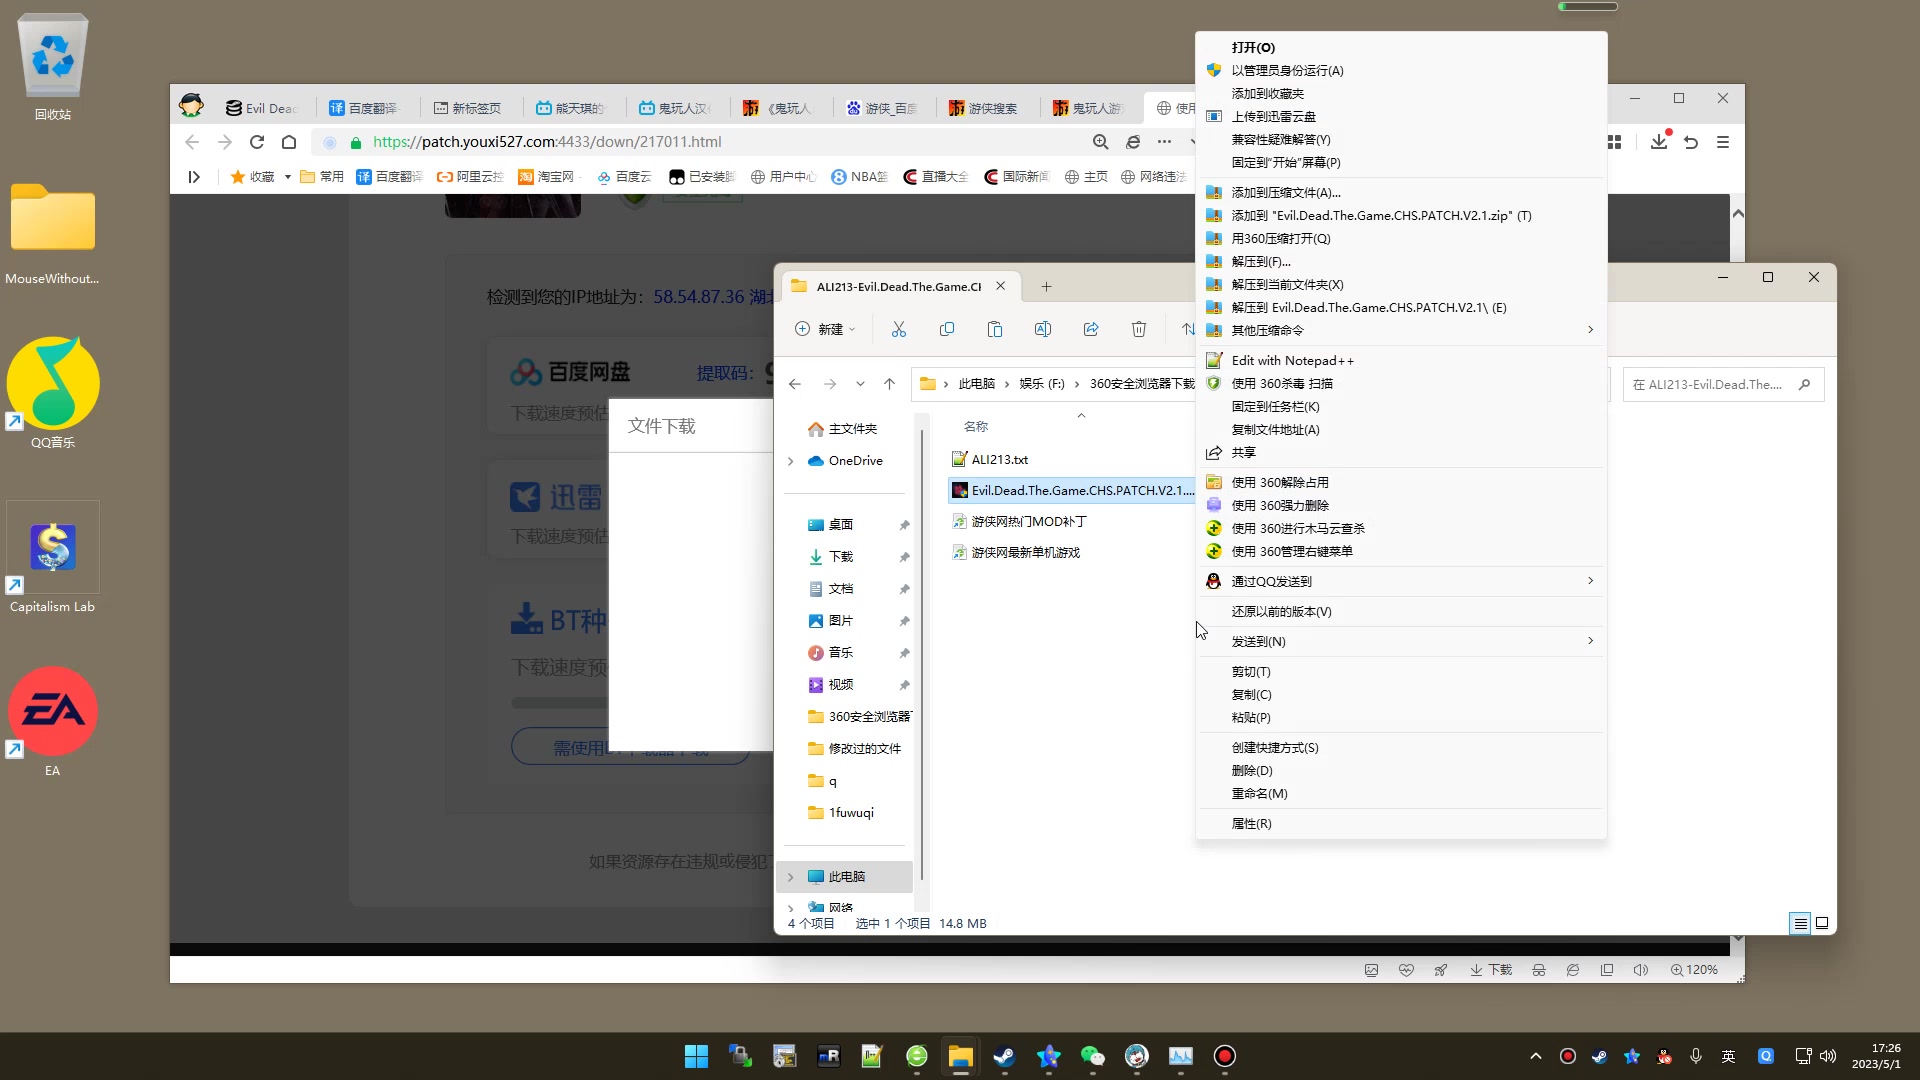Reload the browser page
Viewport: 1920px width, 1080px height.
[257, 142]
